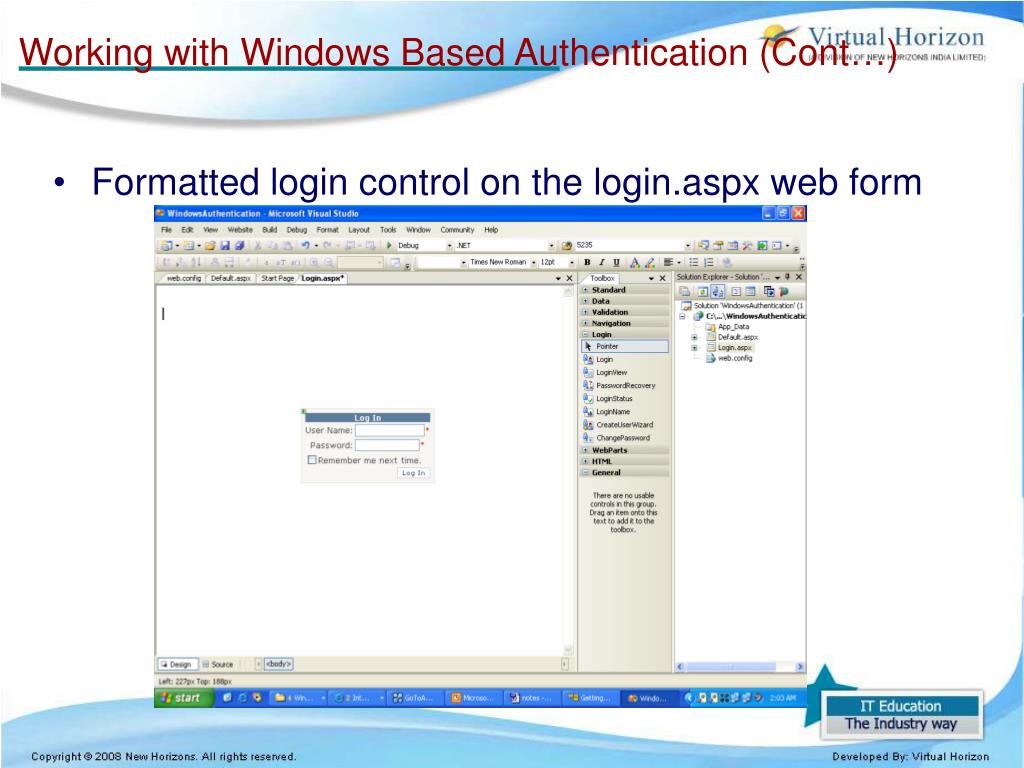Image resolution: width=1024 pixels, height=768 pixels.
Task: Open the Format menu
Action: coord(327,230)
